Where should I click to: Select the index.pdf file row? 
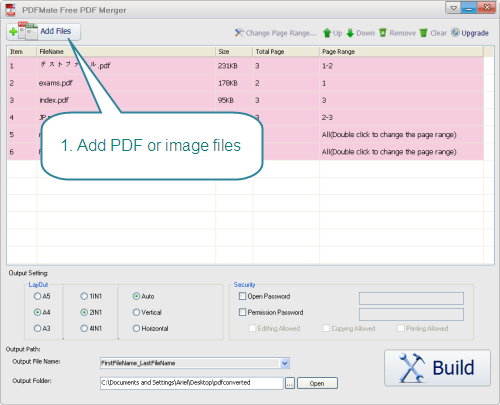point(245,100)
